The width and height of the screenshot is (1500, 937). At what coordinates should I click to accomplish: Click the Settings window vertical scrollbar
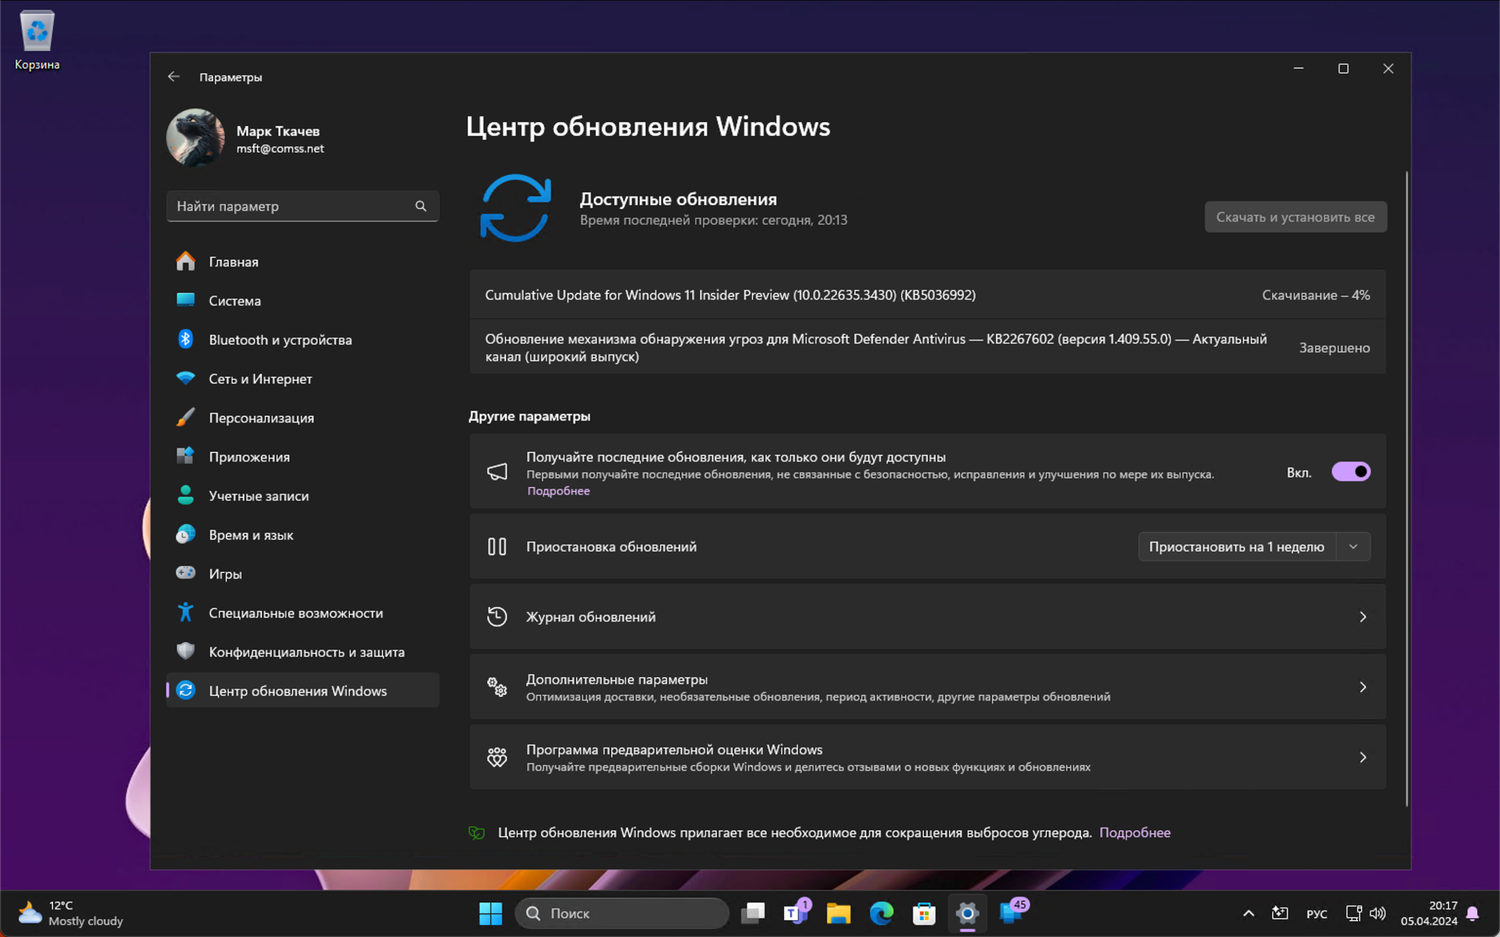tap(1406, 488)
